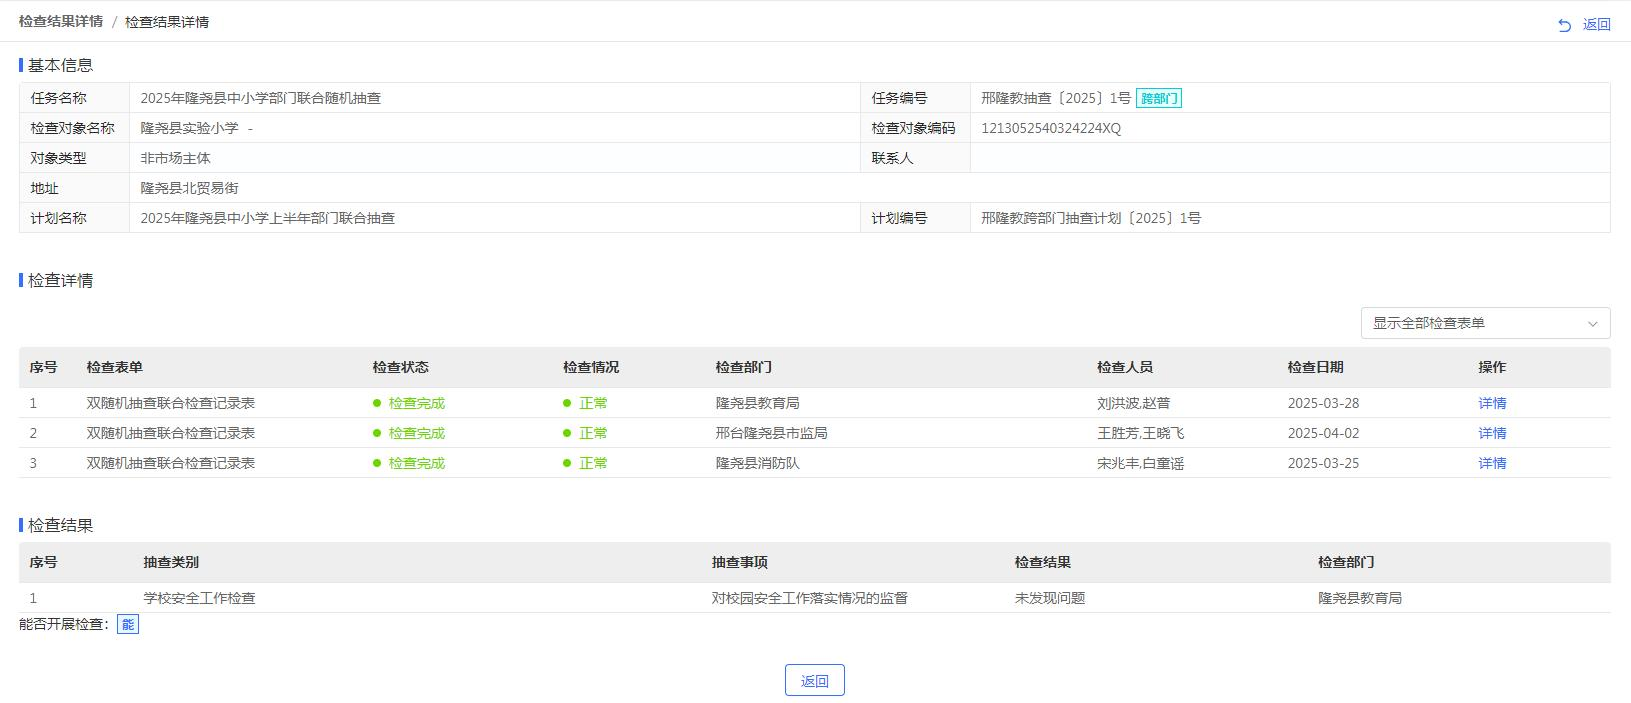
Task: Open 详情 for 隆尧县教育局 inspection row
Action: coord(1491,403)
